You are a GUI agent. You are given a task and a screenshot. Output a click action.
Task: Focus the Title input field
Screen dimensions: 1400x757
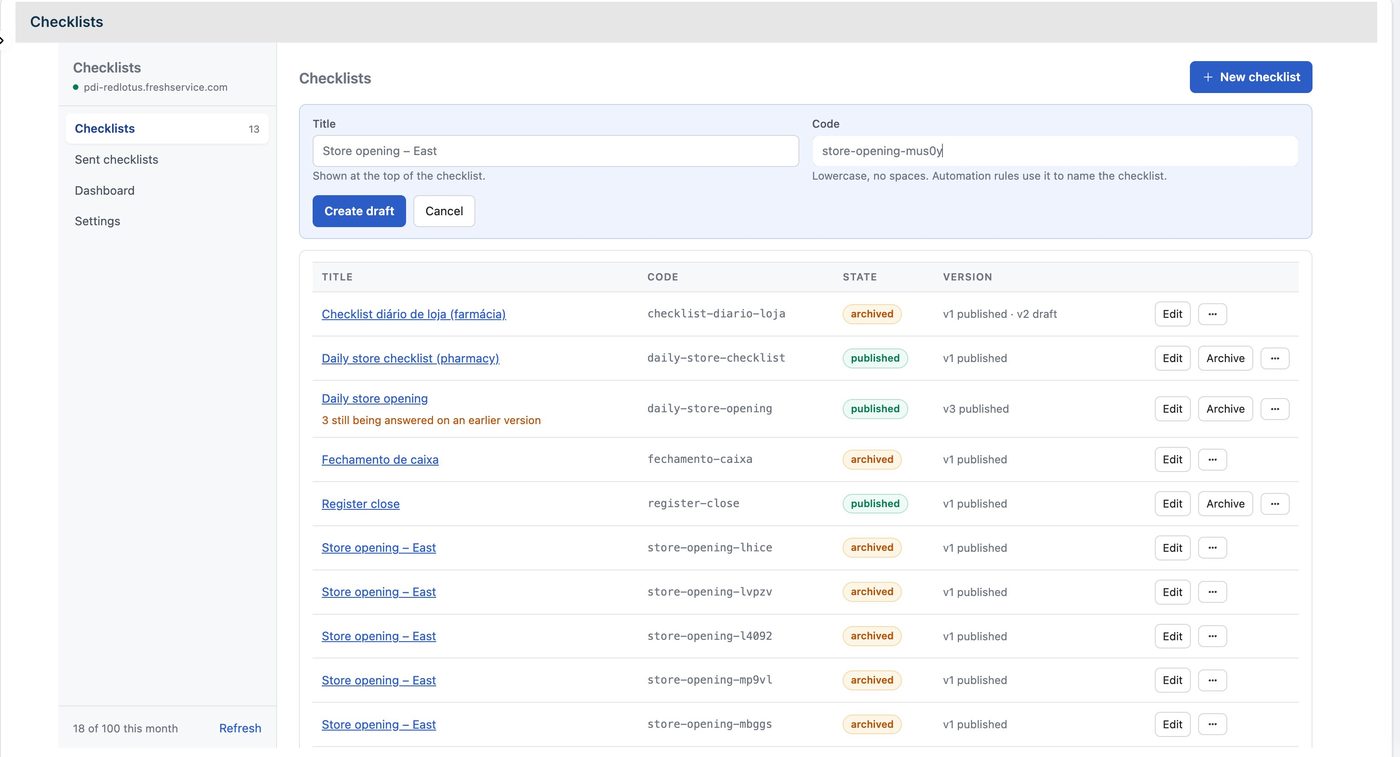(556, 151)
